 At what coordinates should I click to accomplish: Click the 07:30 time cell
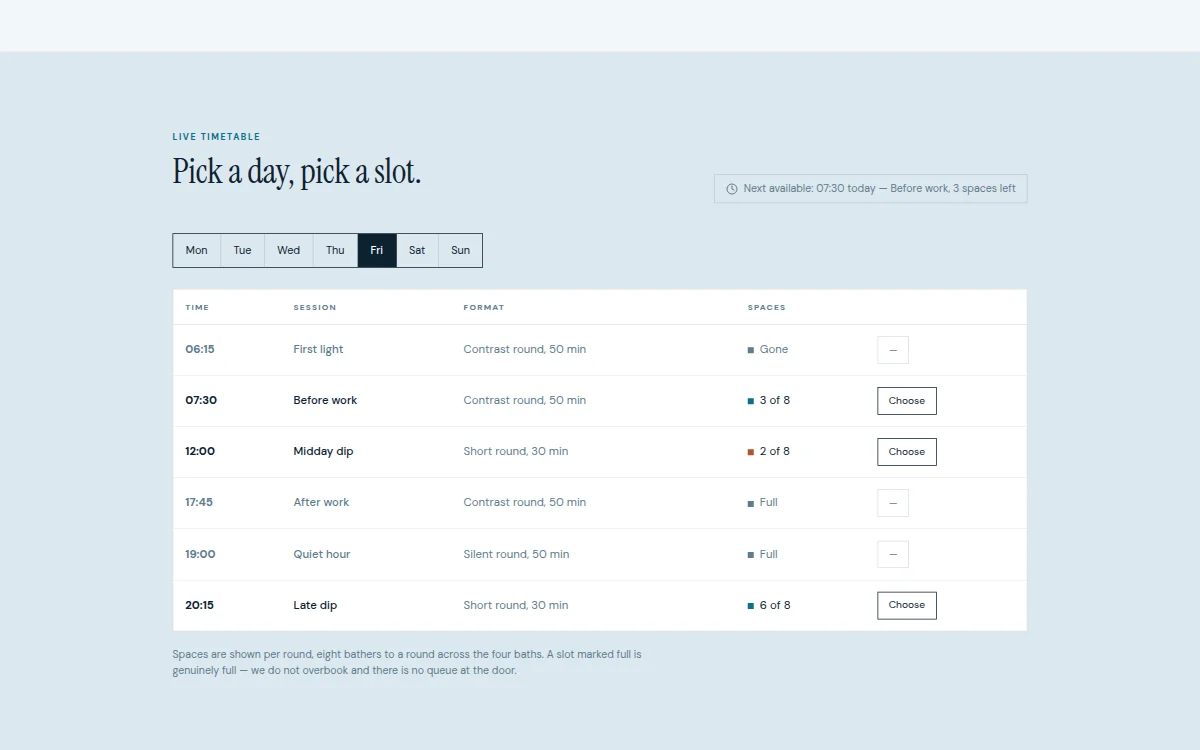coord(201,400)
